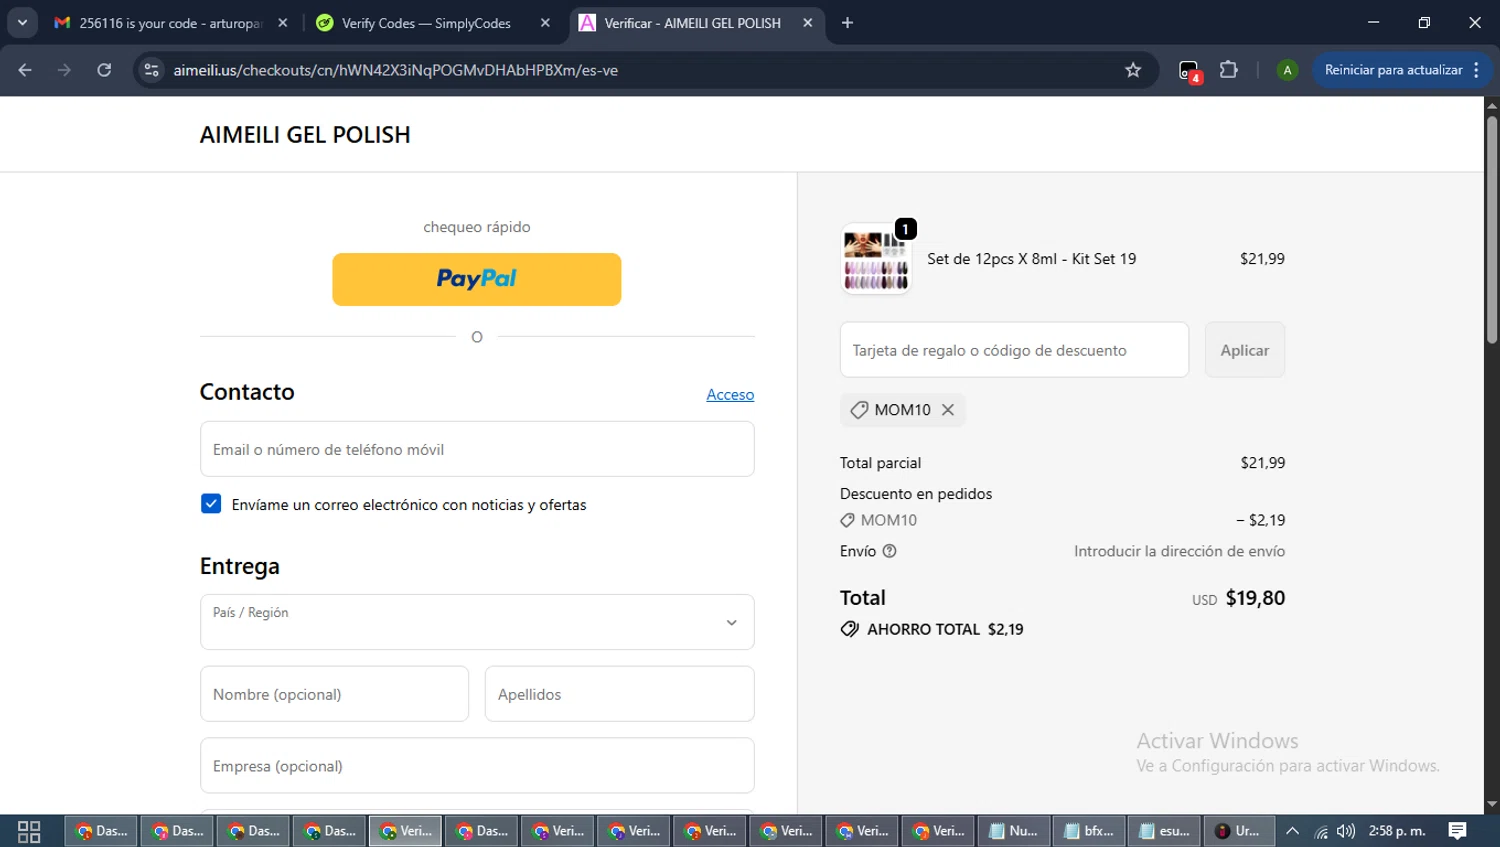The image size is (1500, 847).
Task: Open site information icon in address bar
Action: (x=152, y=70)
